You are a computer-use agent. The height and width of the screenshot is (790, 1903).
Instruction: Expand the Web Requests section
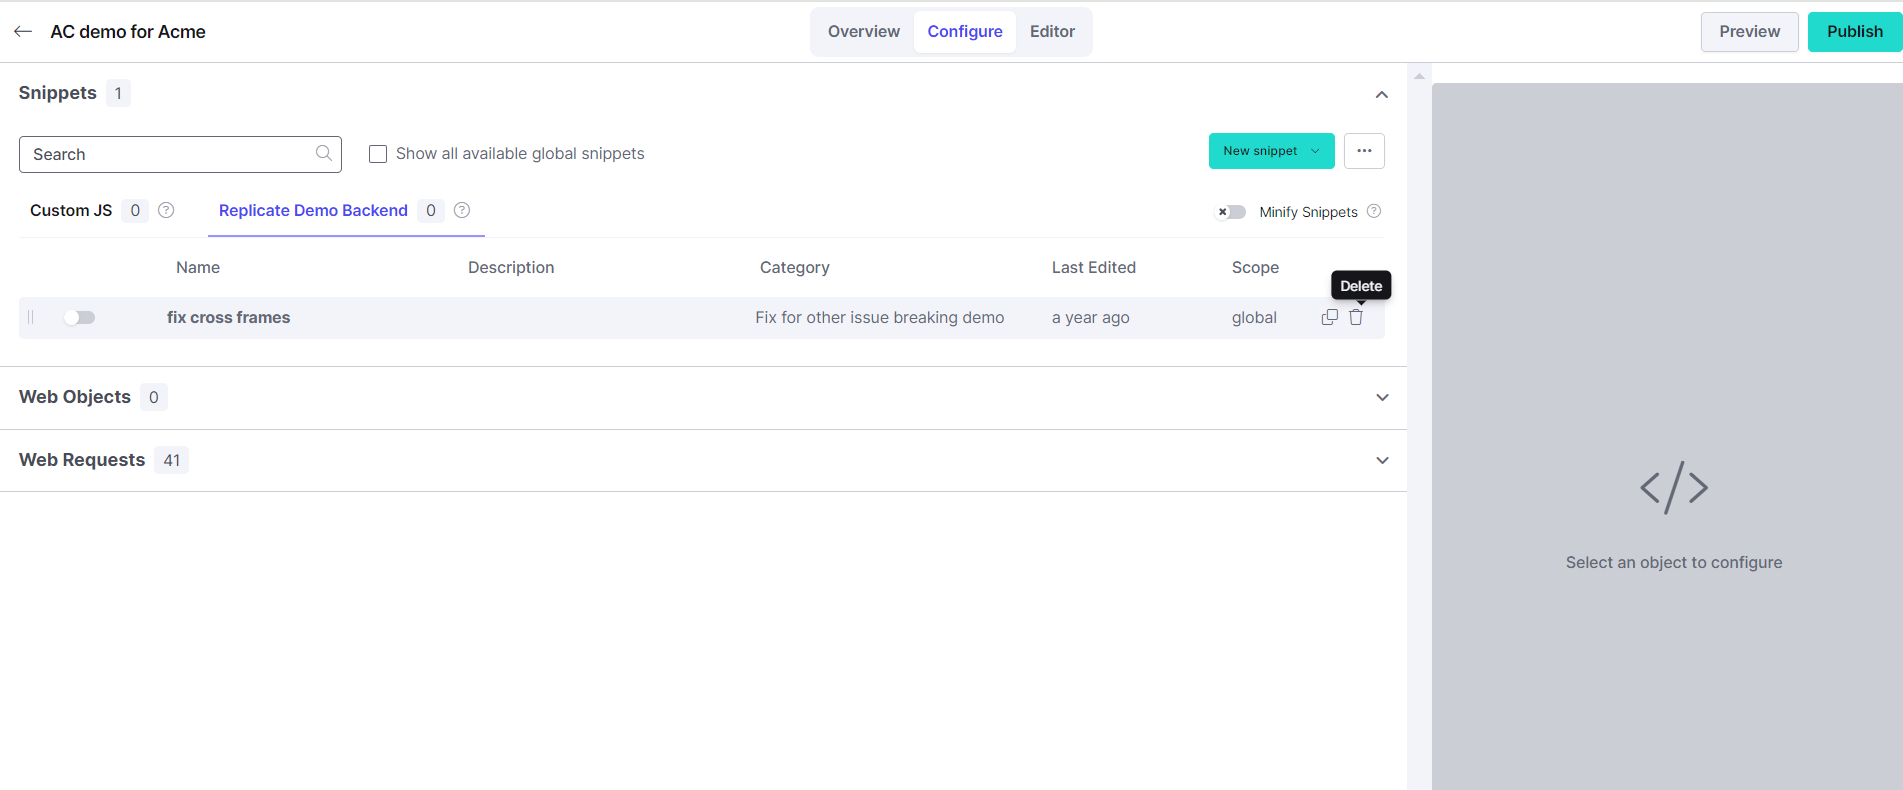[x=1382, y=460]
